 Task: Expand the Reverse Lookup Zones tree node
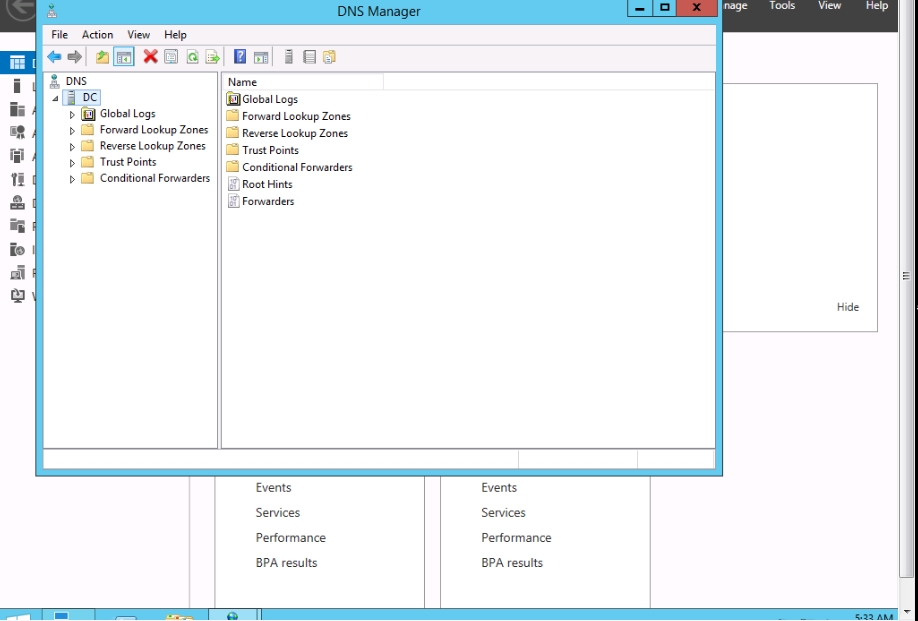pos(72,147)
